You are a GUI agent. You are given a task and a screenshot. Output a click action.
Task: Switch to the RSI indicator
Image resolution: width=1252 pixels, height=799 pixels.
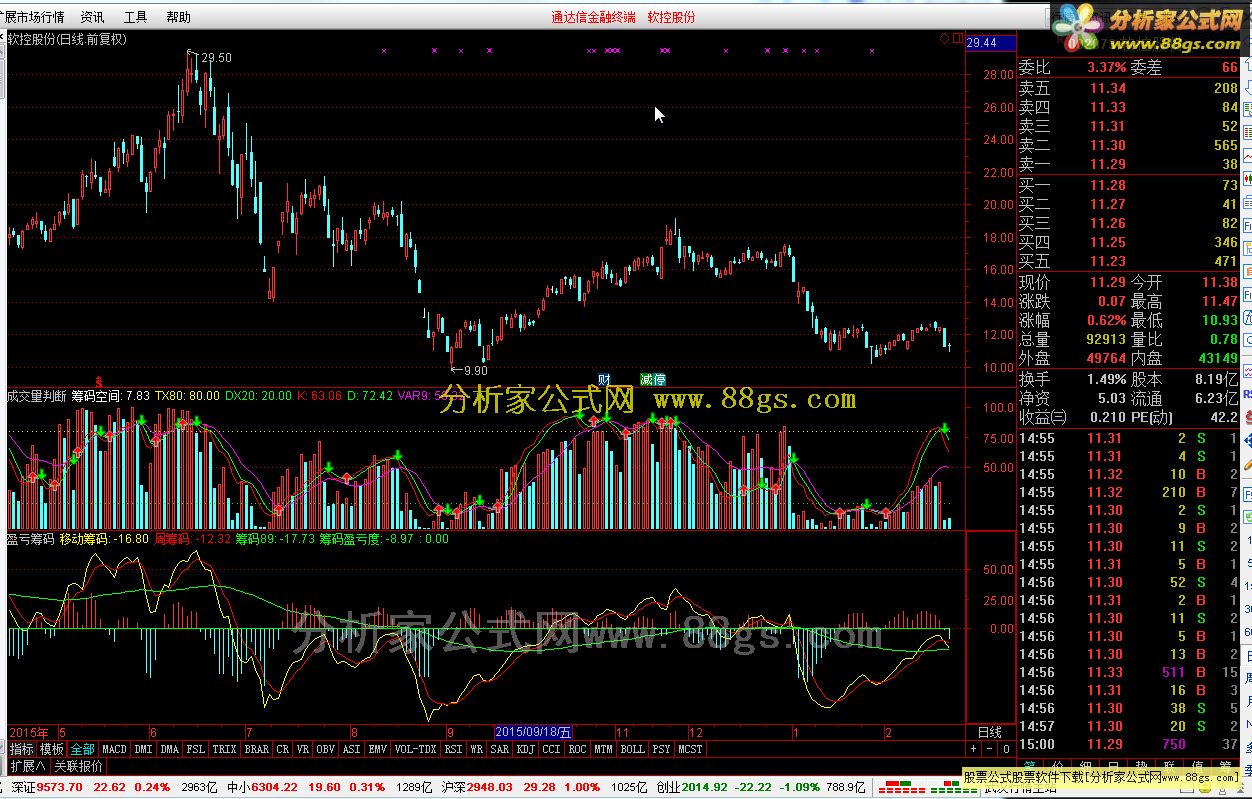tap(454, 749)
